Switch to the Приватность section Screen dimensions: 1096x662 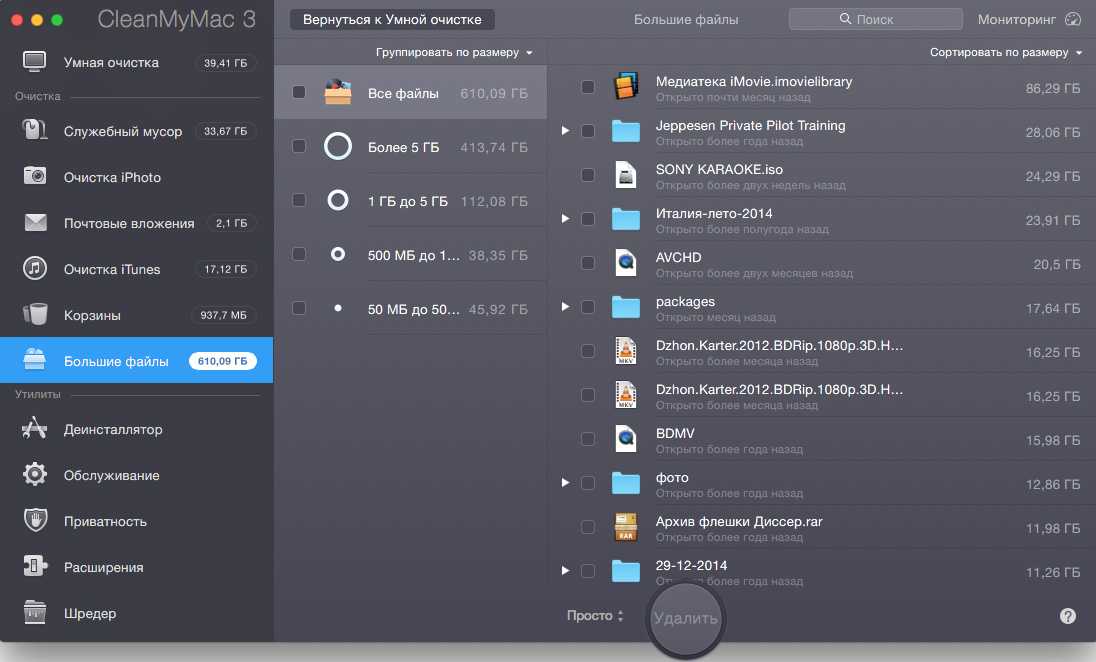105,521
